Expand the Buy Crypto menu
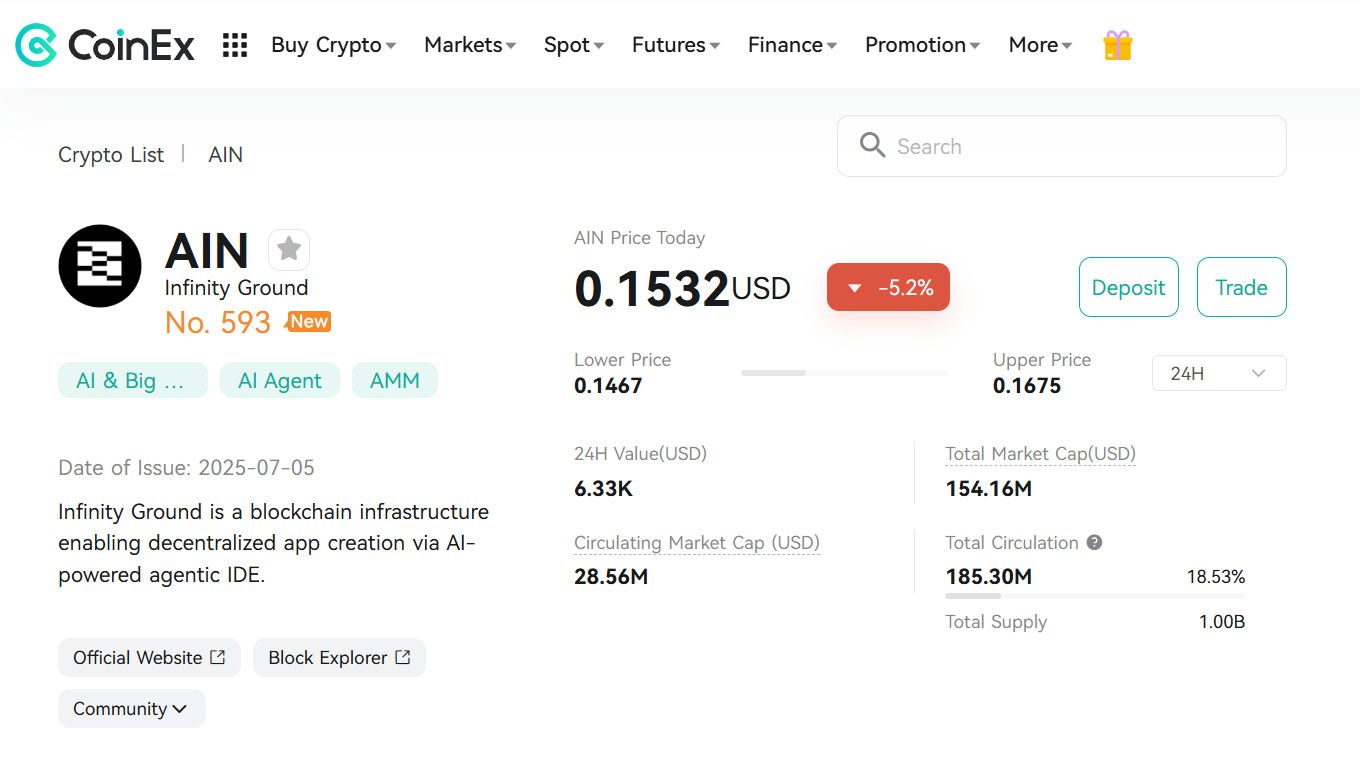 (334, 45)
